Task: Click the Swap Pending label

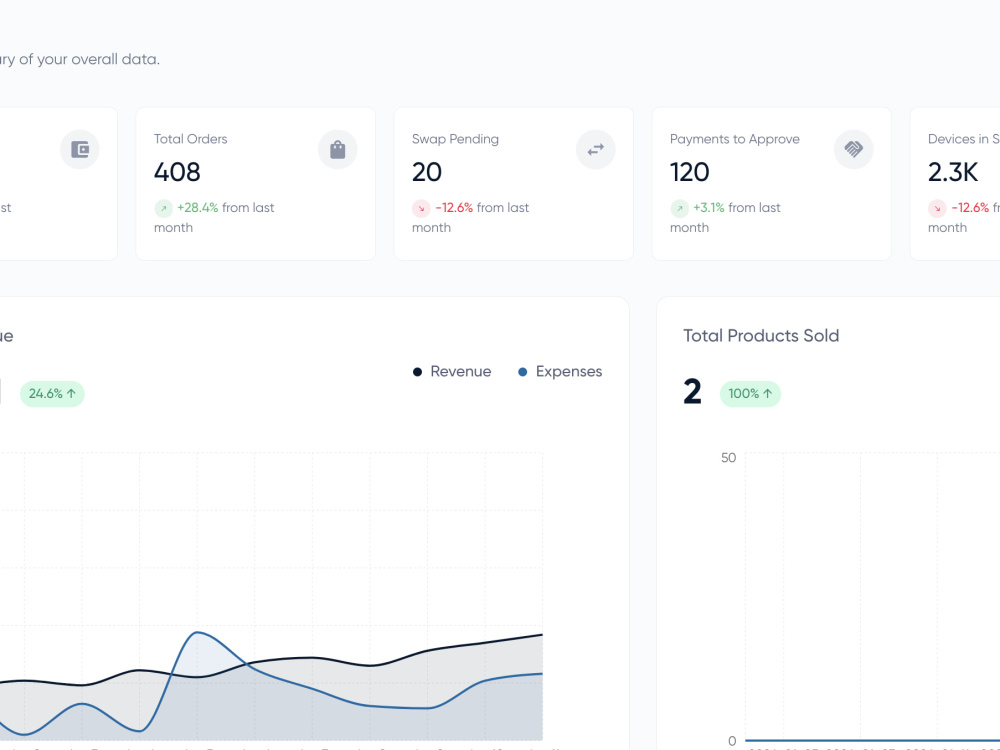Action: 455,139
